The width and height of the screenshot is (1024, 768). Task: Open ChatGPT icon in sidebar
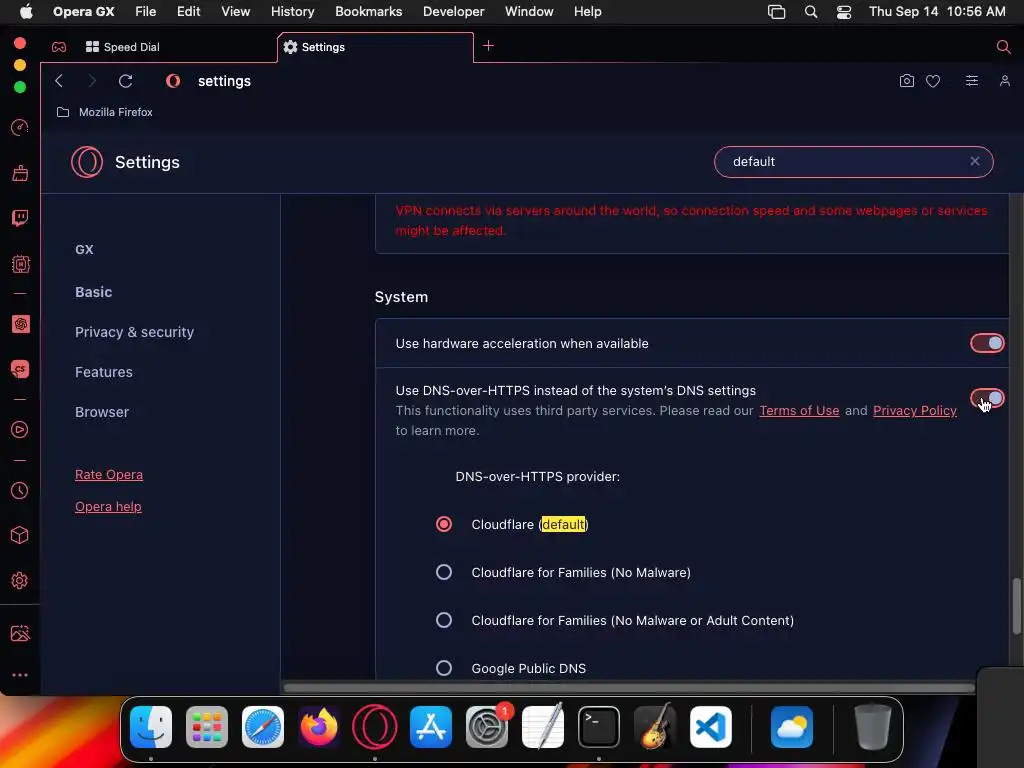click(20, 324)
